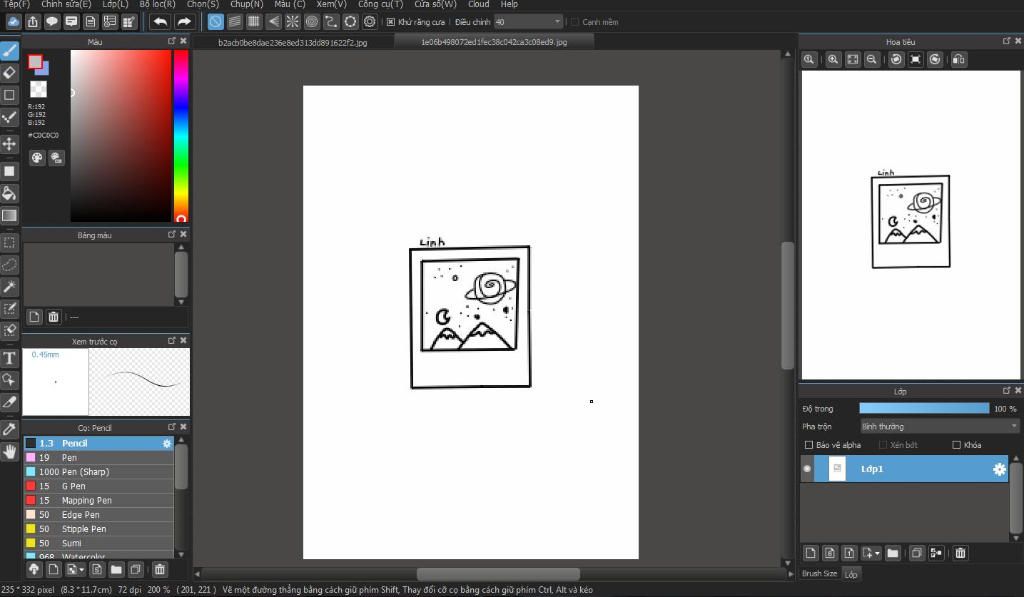
Task: Select the Eraser tool
Action: pos(9,73)
